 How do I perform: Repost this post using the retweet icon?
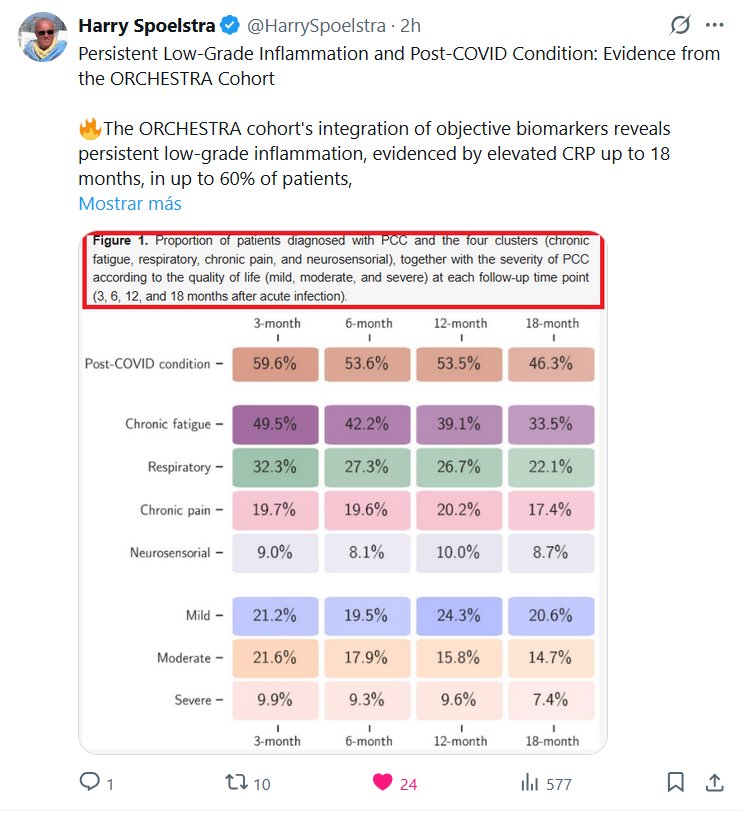[237, 783]
